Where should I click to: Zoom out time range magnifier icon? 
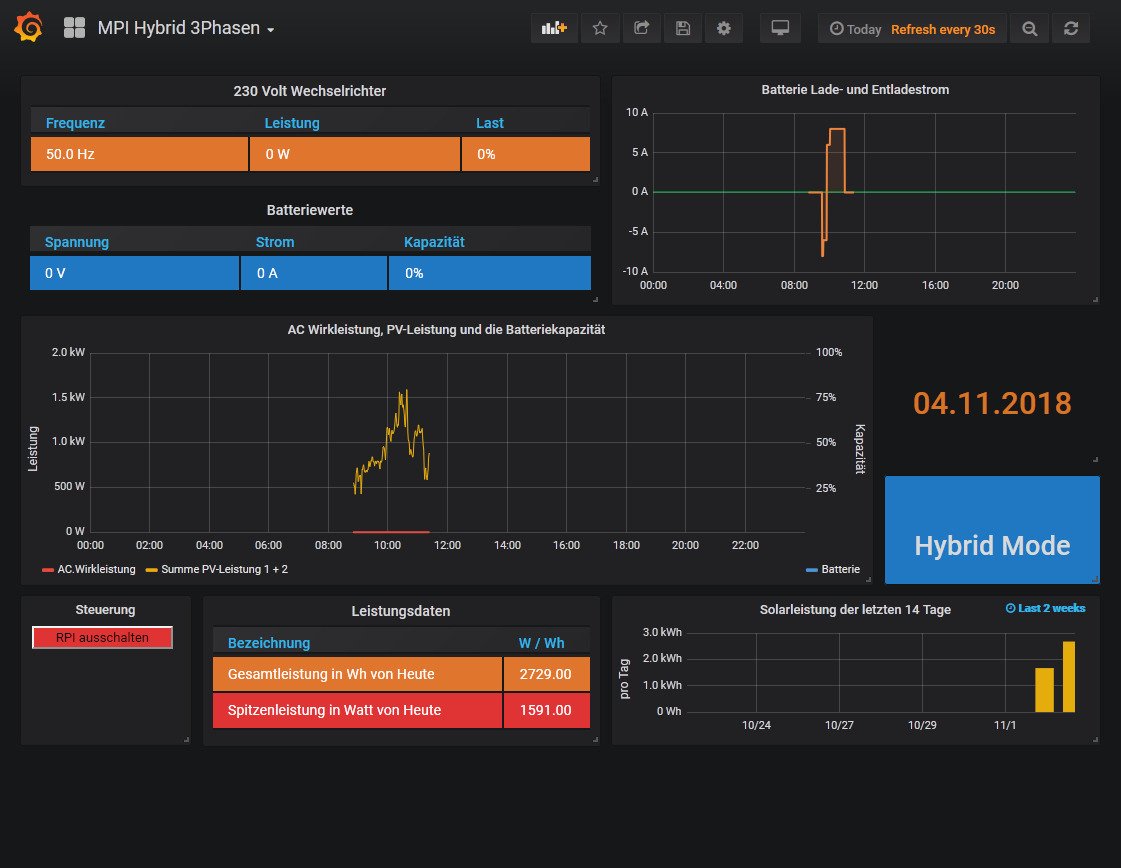point(1029,29)
